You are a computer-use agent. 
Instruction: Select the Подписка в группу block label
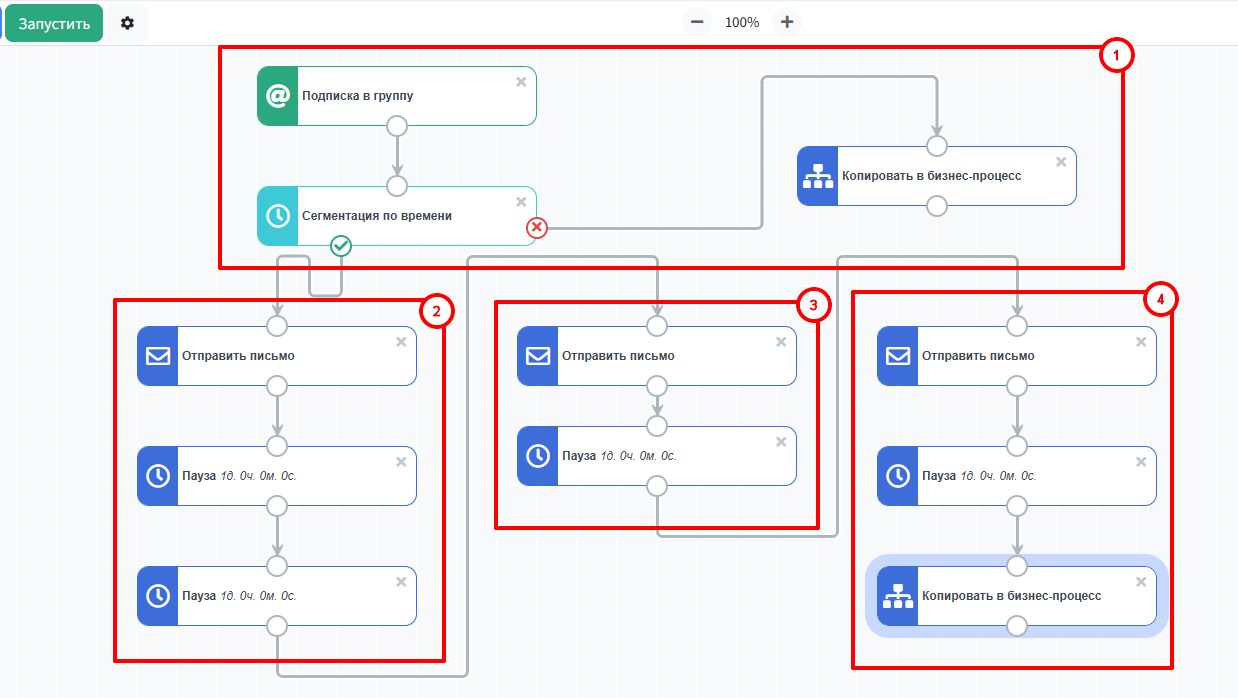point(358,96)
